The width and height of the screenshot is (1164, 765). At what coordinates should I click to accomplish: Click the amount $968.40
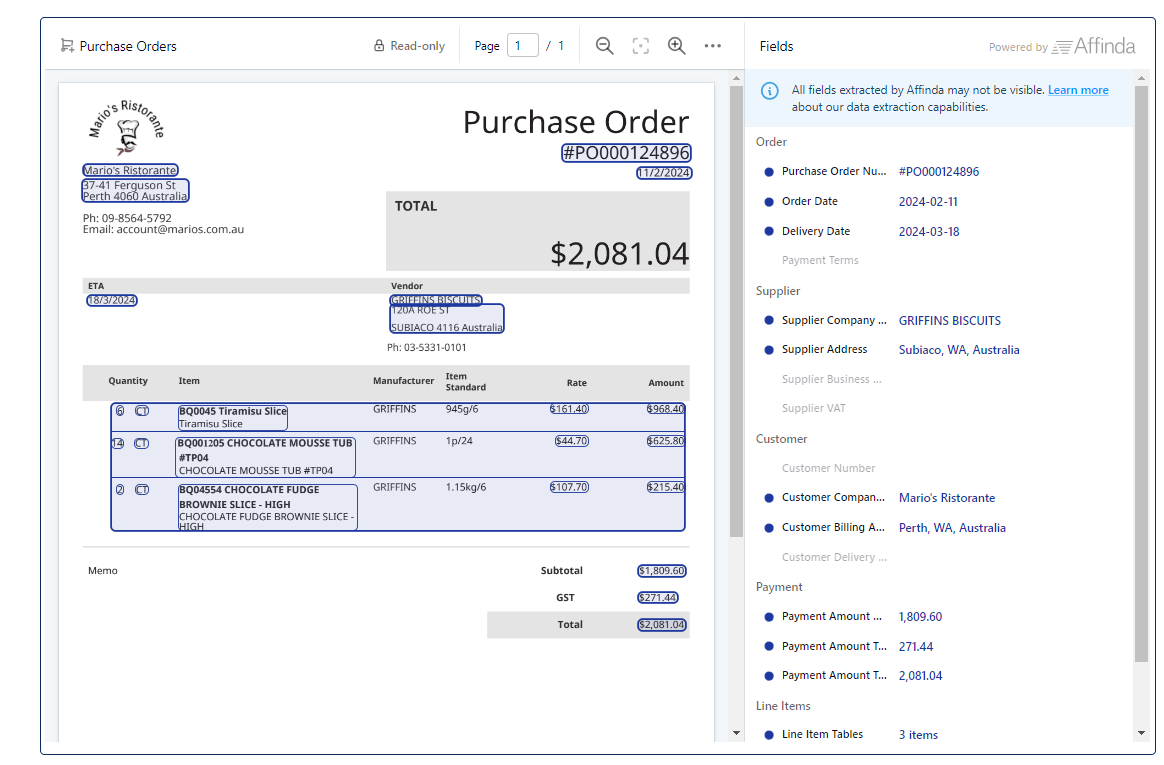pos(665,409)
